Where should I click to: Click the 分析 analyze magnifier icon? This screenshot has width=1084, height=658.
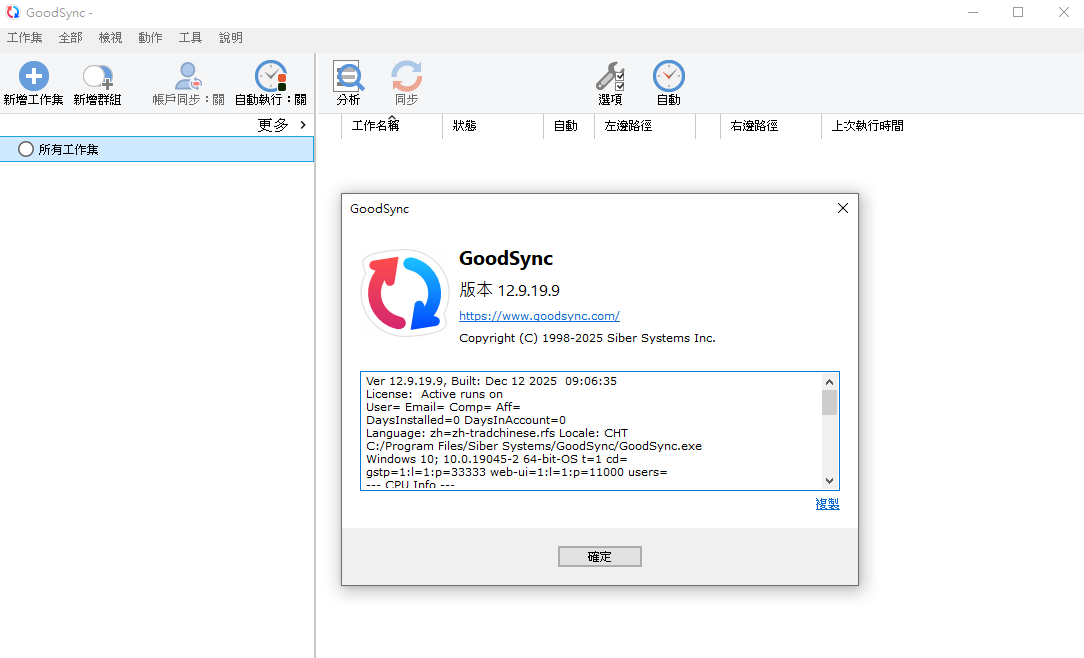tap(348, 76)
